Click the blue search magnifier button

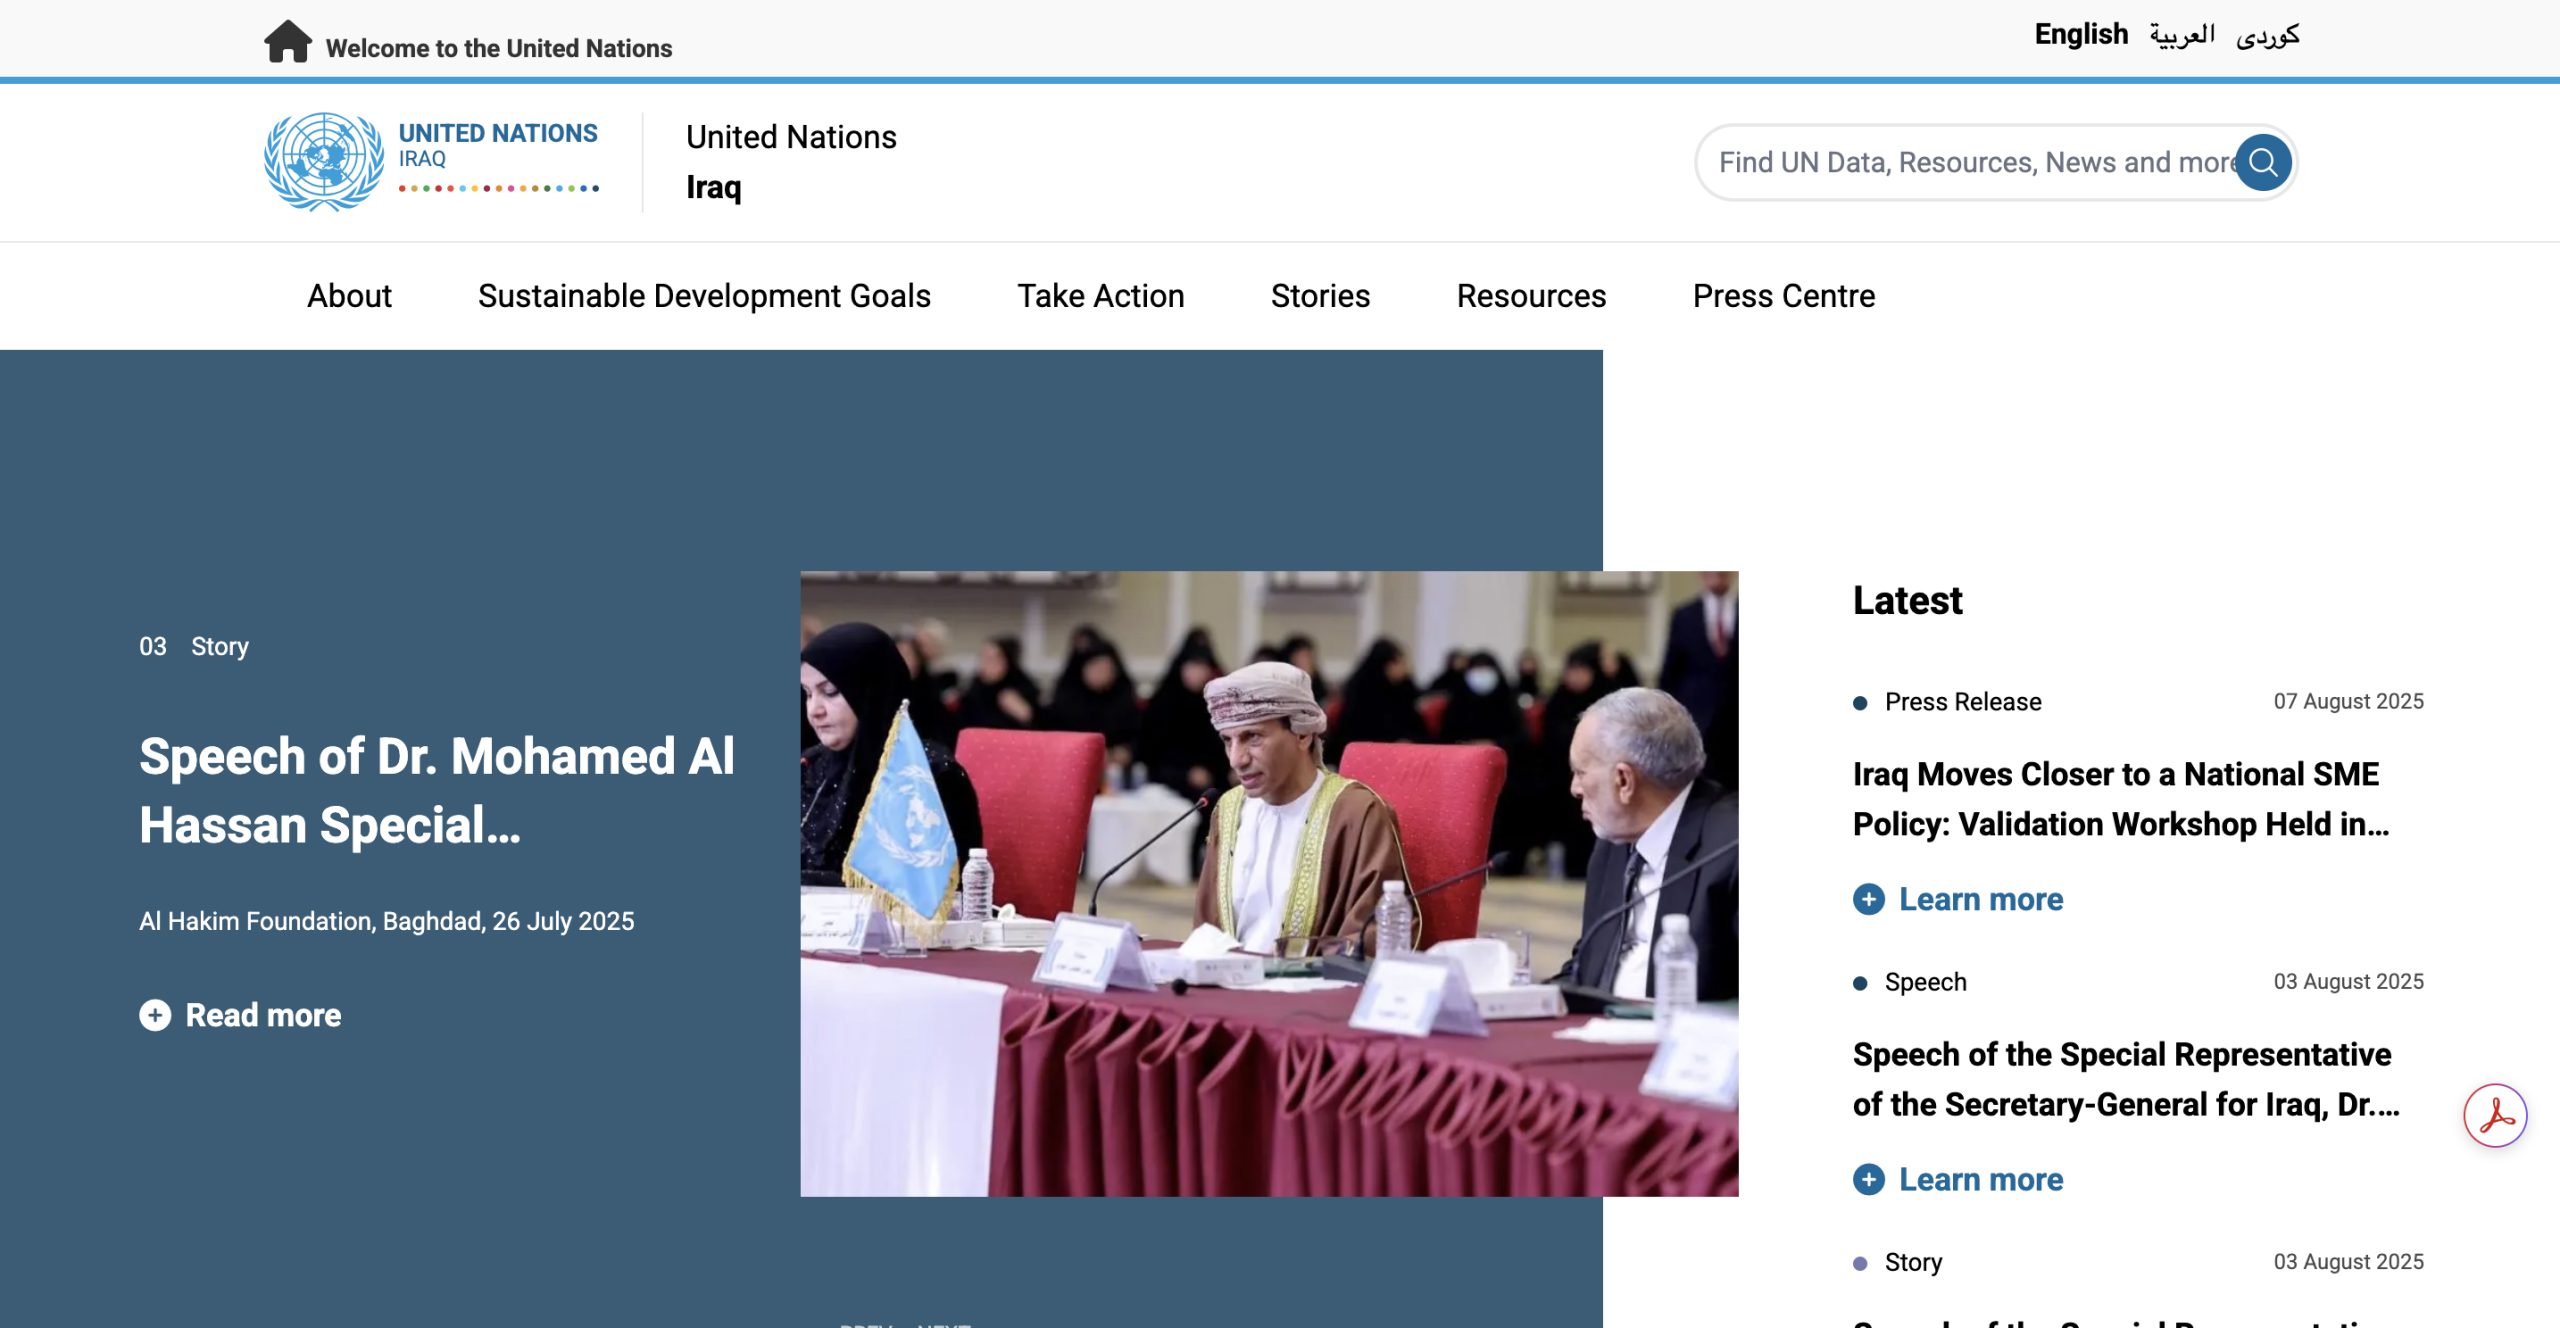click(2263, 162)
